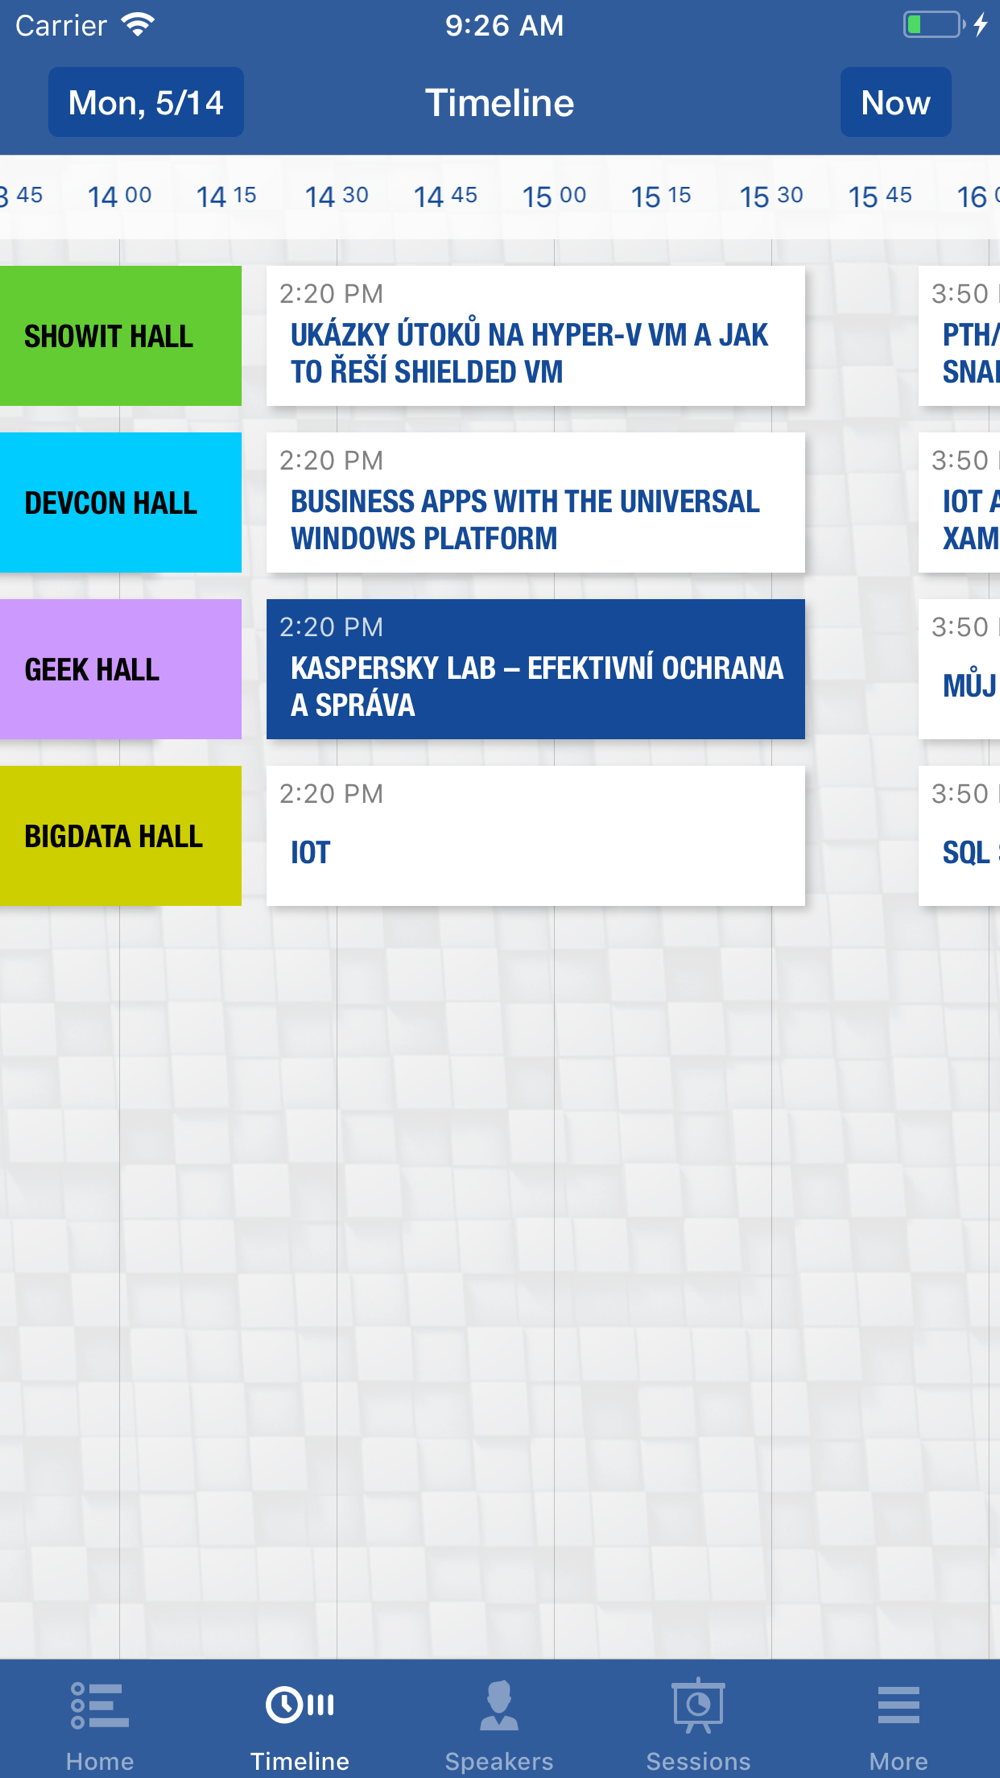
Task: Tap the Wi-Fi status icon
Action: 137,25
